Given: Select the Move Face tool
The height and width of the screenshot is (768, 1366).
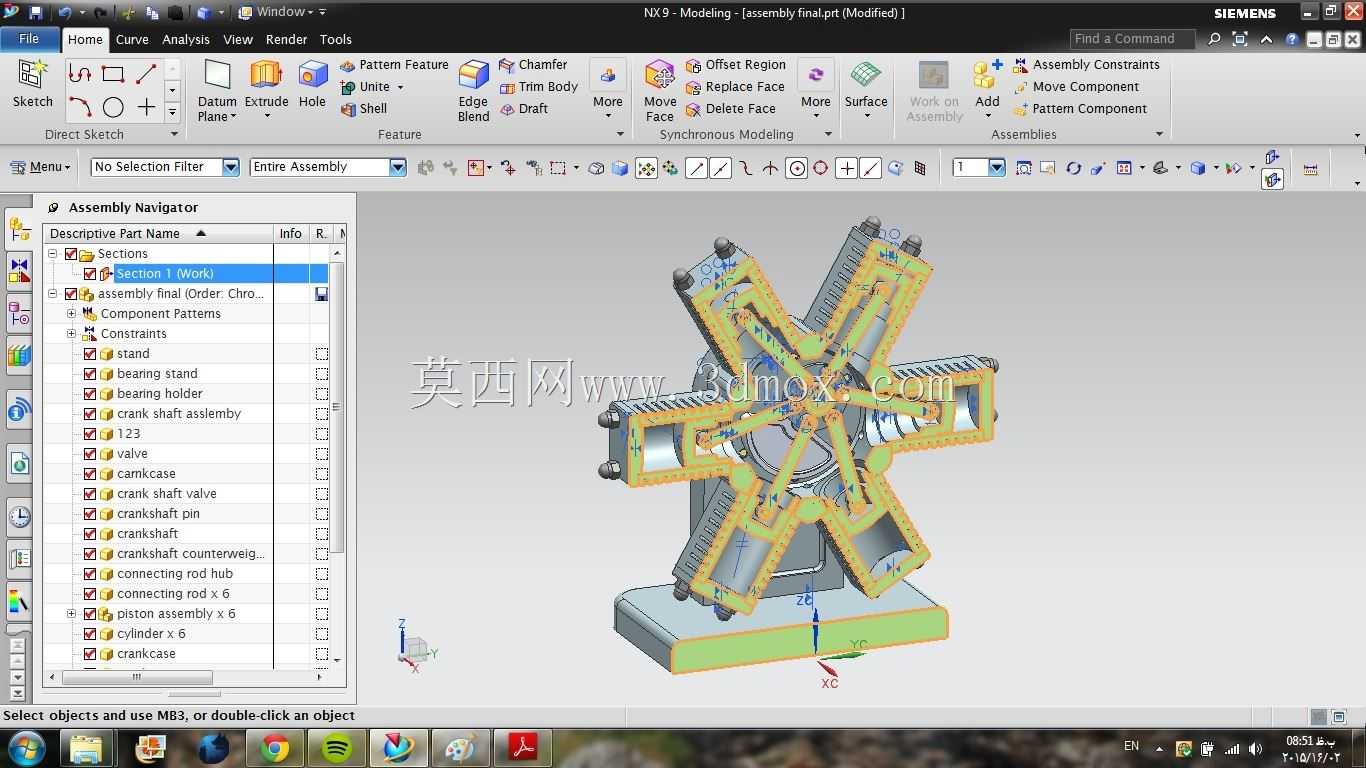Looking at the screenshot, I should [x=660, y=90].
